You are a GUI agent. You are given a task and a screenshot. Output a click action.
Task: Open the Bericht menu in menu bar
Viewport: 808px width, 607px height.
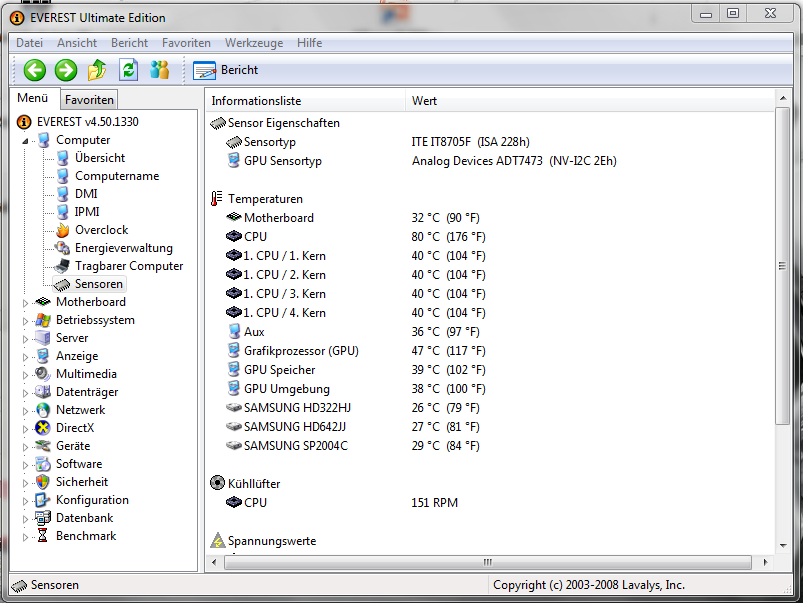click(x=129, y=43)
